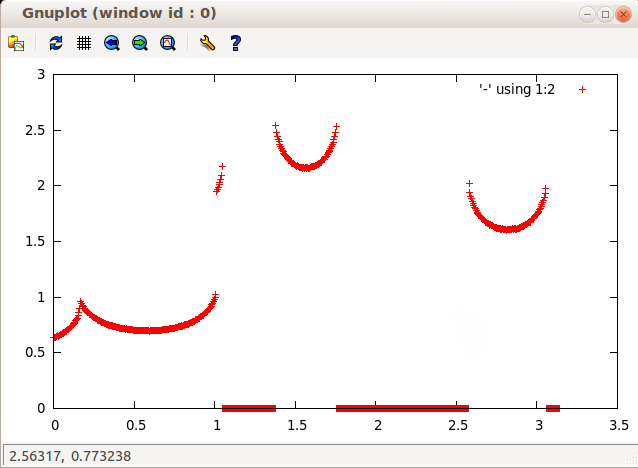Autoscale the plot axes
This screenshot has height=468, width=638.
pos(168,43)
